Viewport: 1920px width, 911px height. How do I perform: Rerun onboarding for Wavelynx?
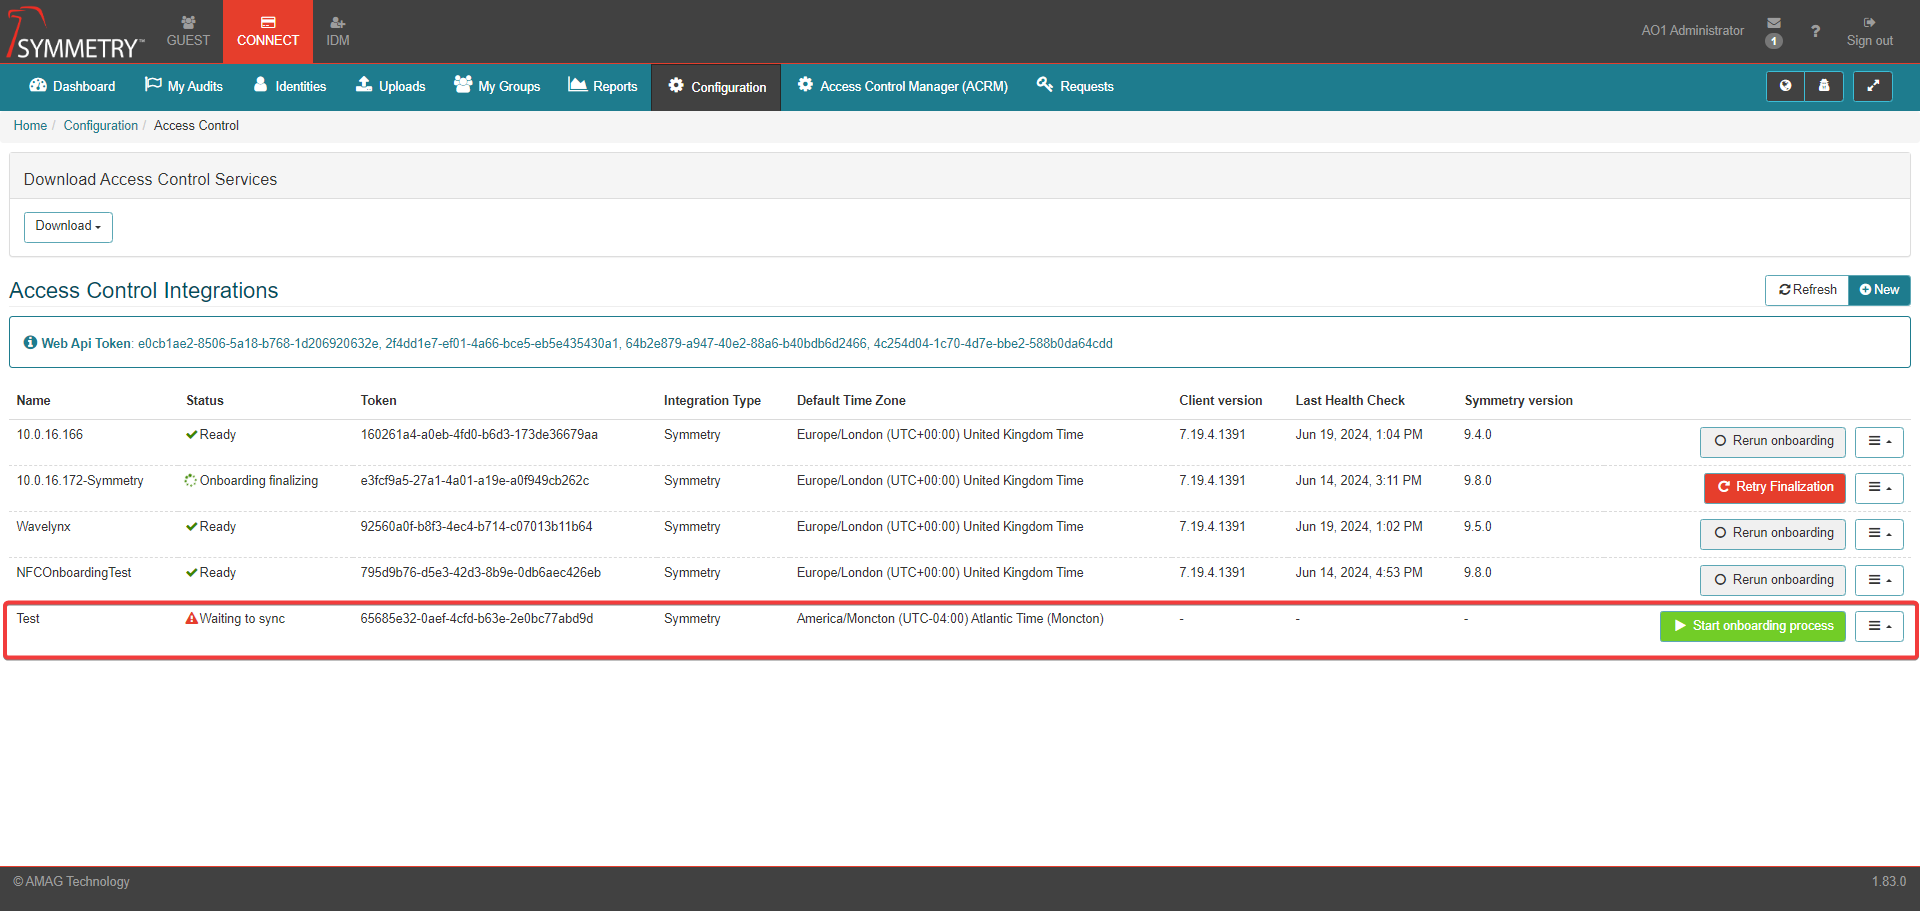(x=1773, y=533)
